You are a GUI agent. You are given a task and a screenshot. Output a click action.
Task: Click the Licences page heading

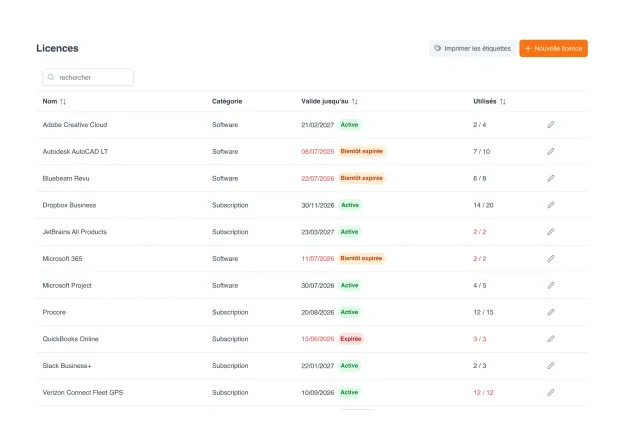click(x=57, y=48)
